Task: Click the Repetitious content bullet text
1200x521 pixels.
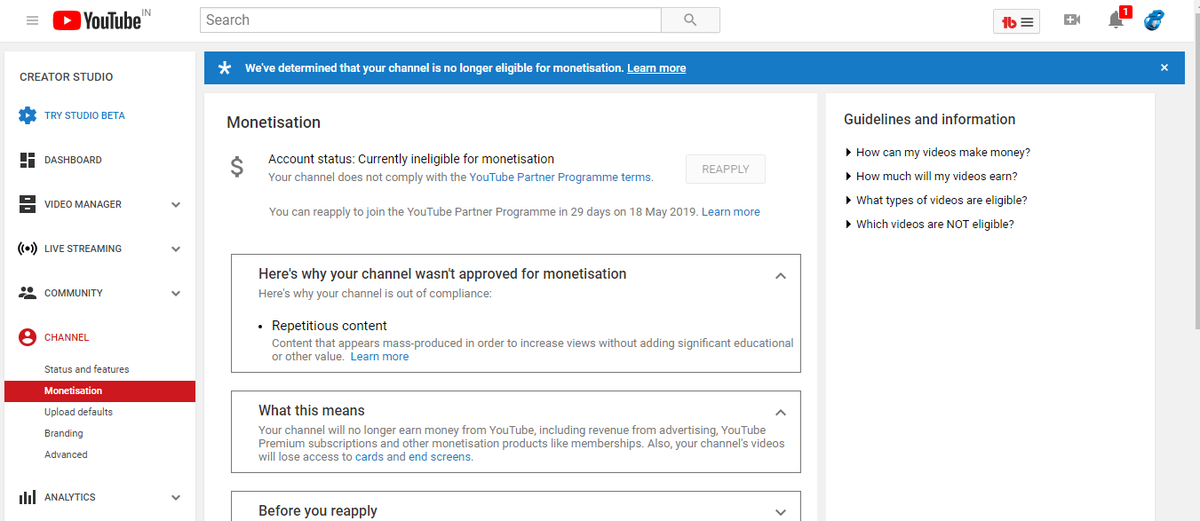Action: pos(329,326)
